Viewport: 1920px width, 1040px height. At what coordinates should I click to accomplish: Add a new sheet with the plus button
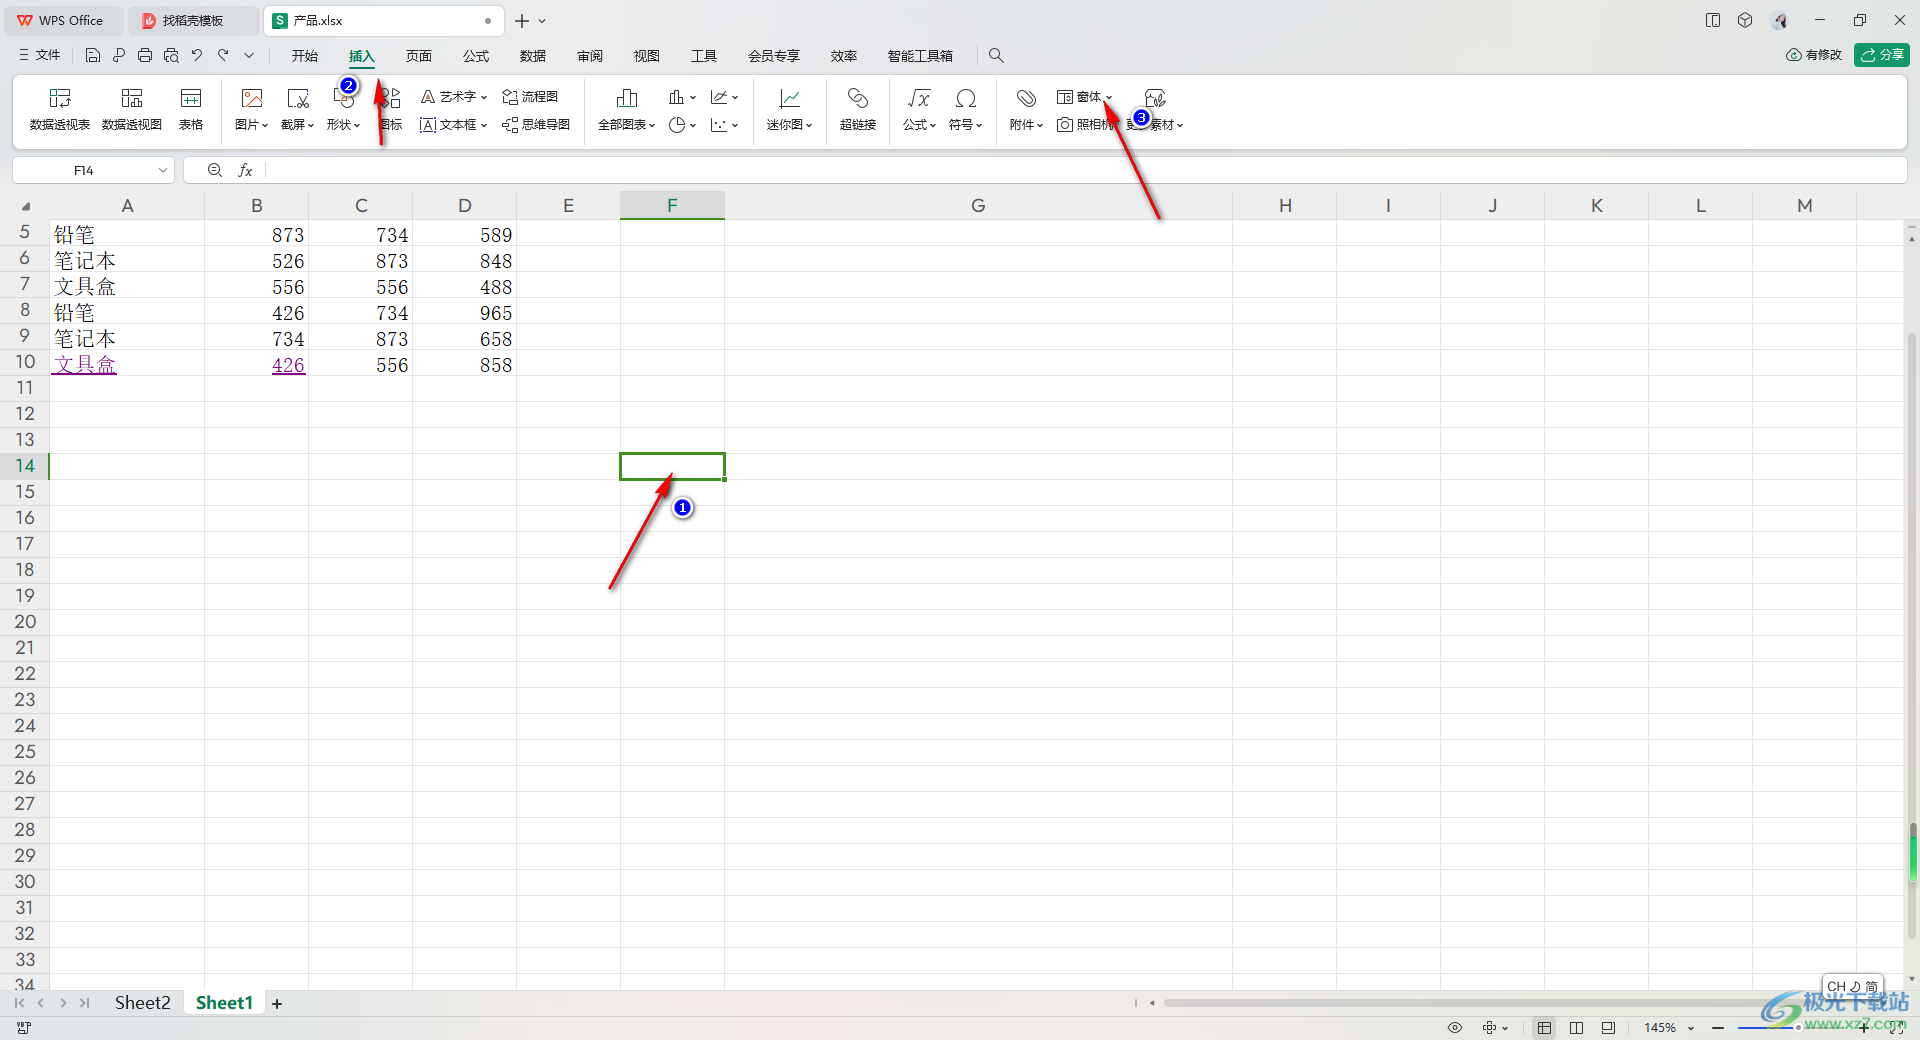click(277, 1004)
